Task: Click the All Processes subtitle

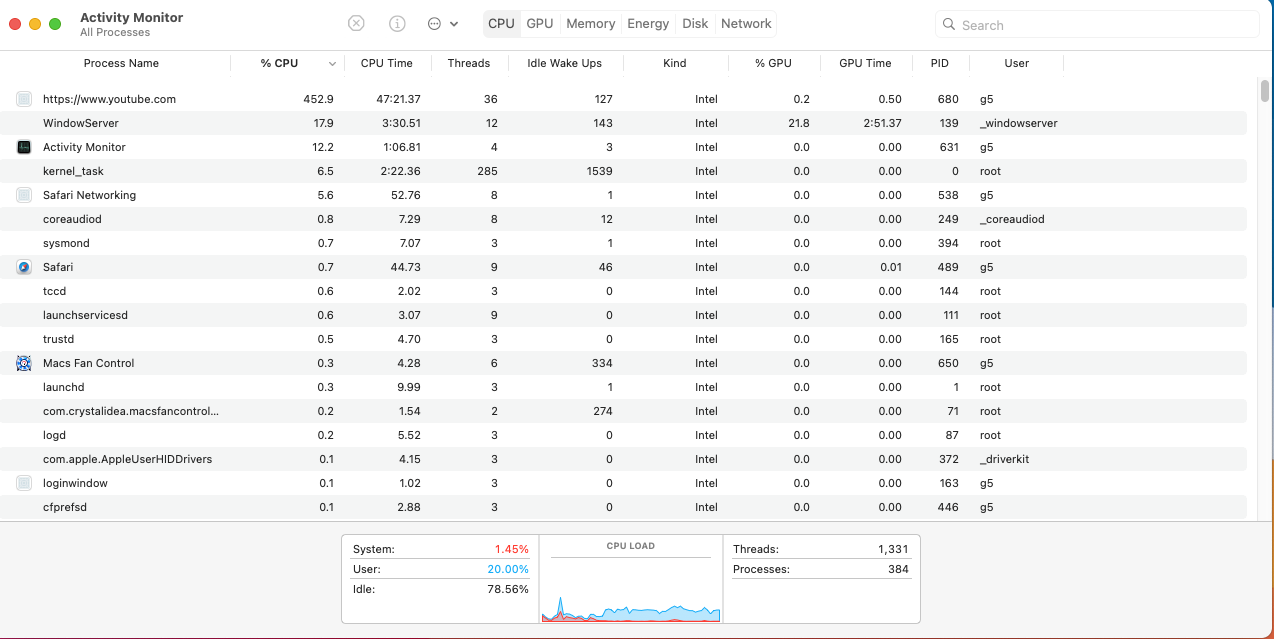Action: click(115, 32)
